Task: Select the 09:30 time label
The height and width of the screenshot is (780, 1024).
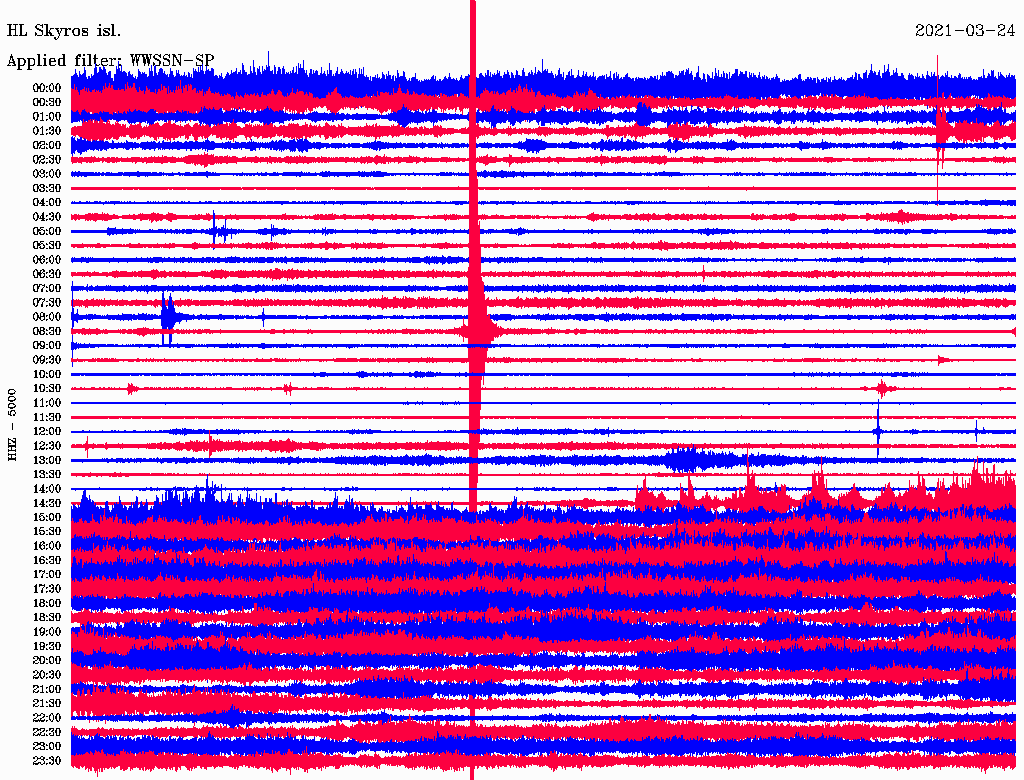Action: click(47, 360)
